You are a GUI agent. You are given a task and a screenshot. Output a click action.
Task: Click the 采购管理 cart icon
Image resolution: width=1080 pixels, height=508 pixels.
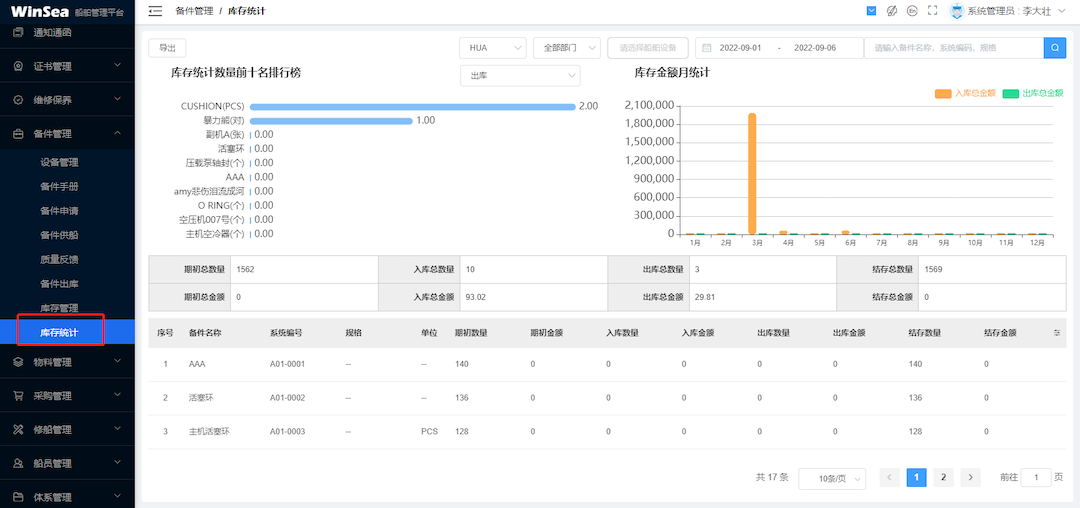tap(19, 396)
